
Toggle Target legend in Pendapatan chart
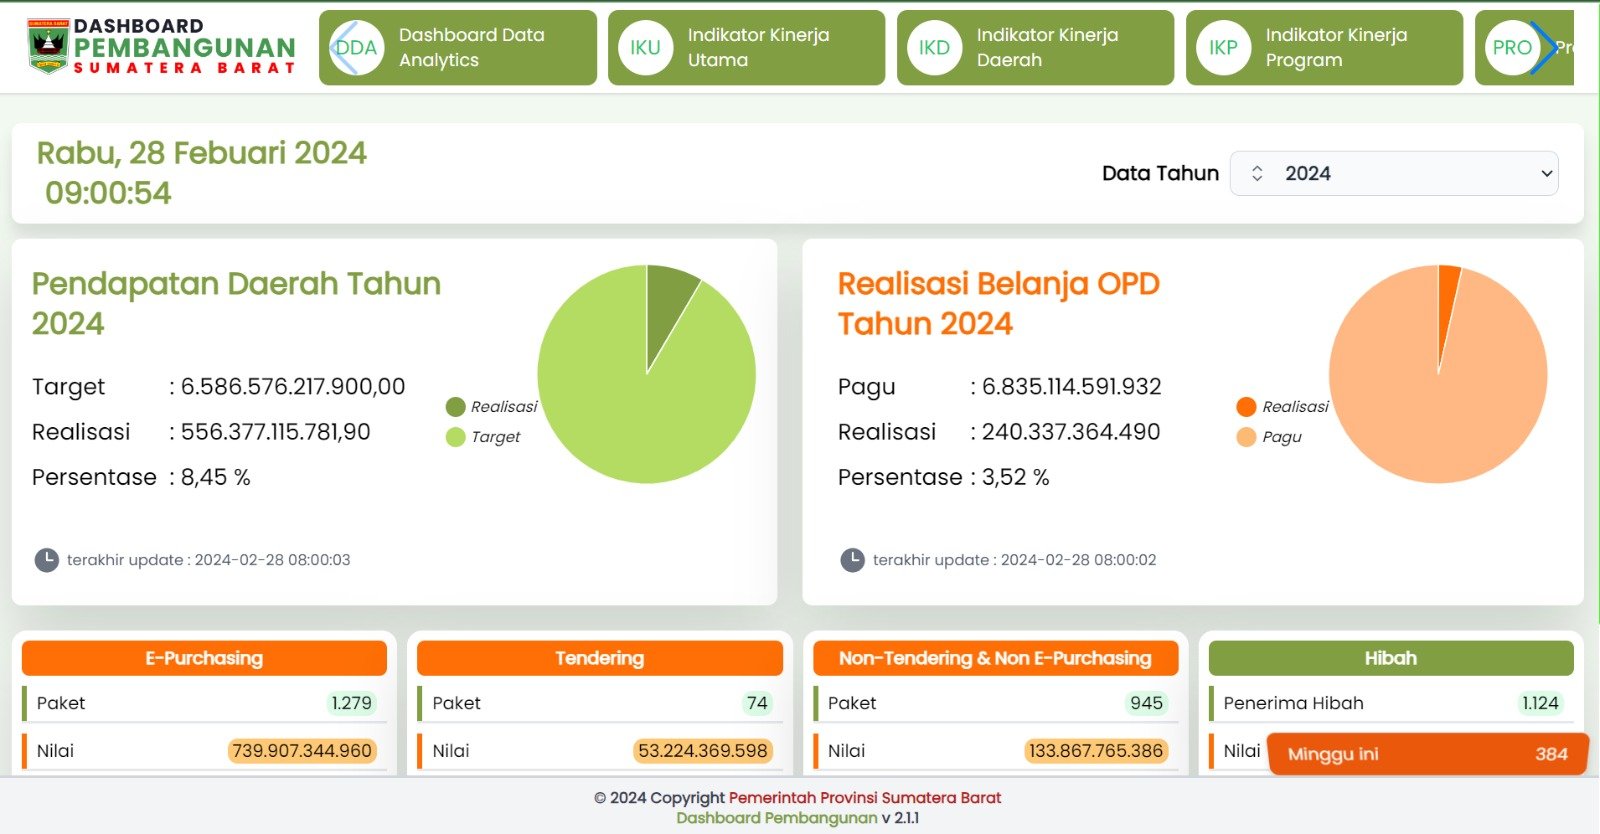coord(484,437)
